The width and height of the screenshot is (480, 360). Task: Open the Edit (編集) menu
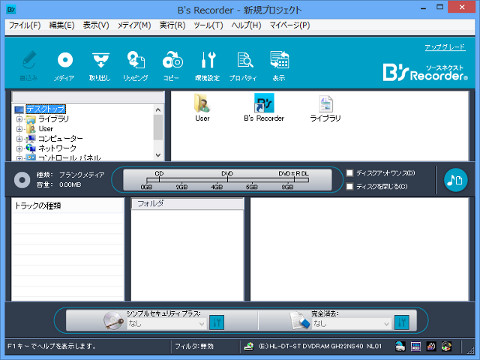62,25
